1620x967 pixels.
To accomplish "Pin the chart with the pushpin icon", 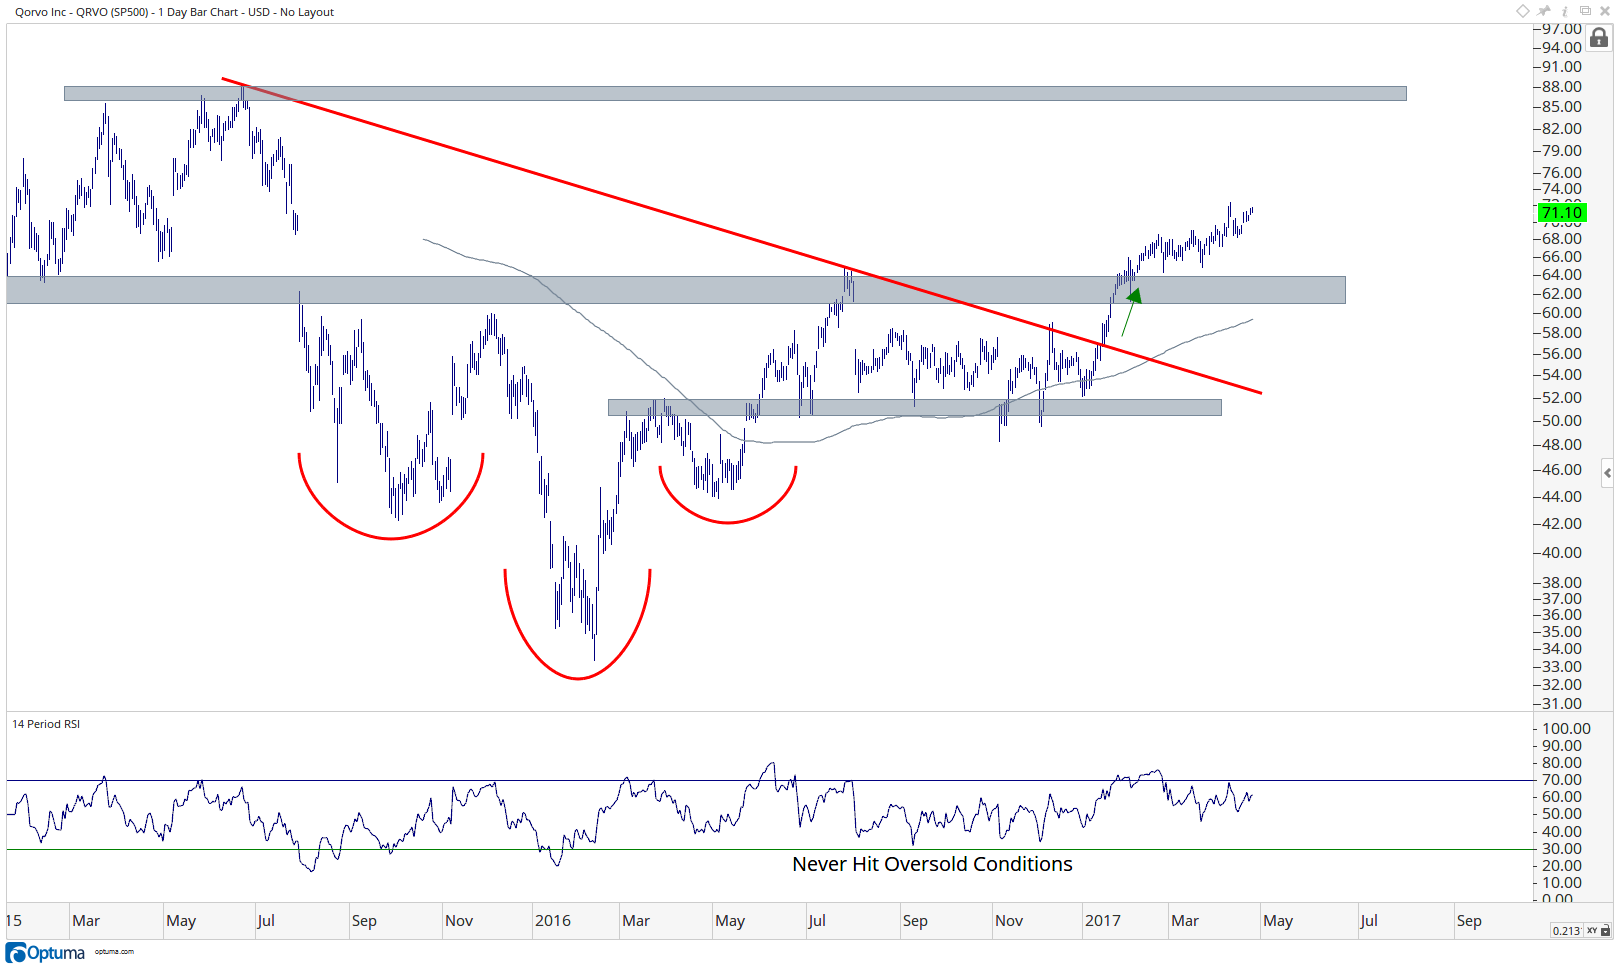I will 1543,11.
